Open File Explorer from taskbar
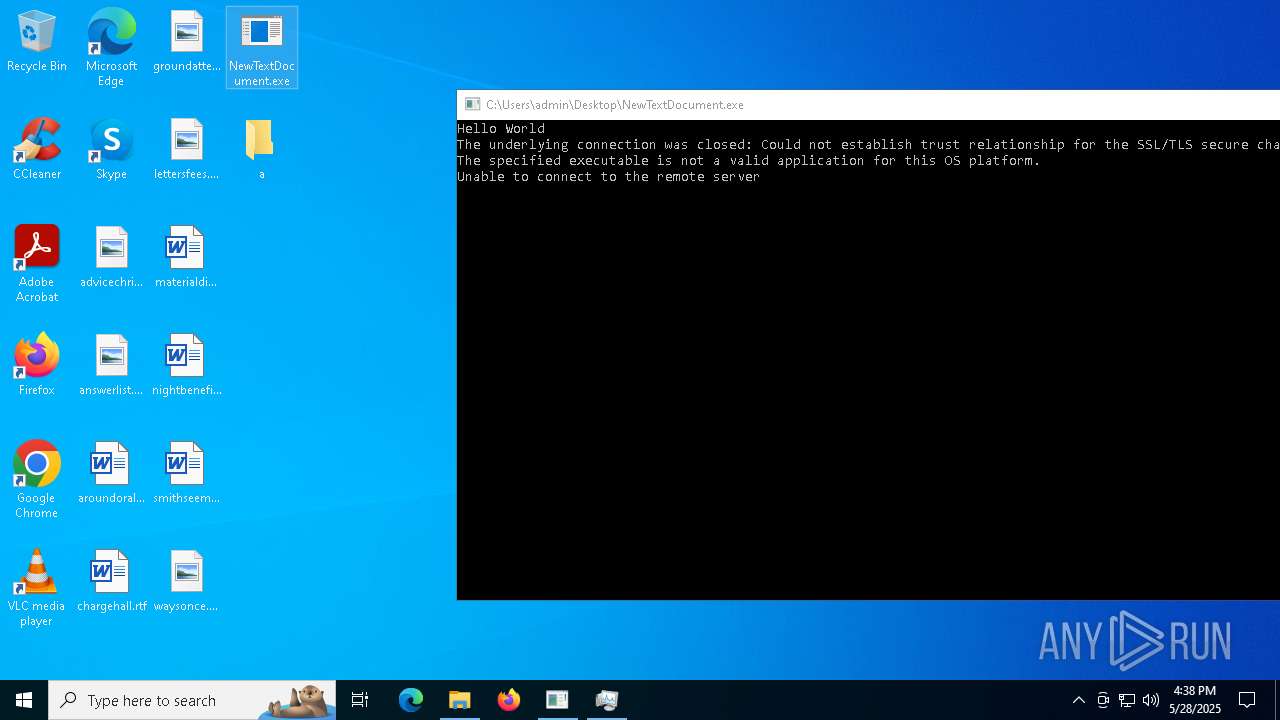Image resolution: width=1280 pixels, height=720 pixels. click(460, 700)
